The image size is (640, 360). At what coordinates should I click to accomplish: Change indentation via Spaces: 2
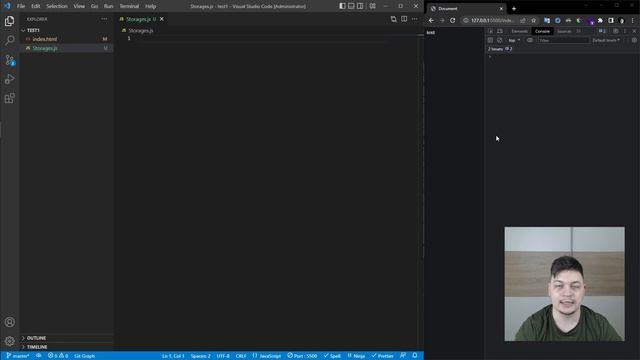(x=200, y=356)
